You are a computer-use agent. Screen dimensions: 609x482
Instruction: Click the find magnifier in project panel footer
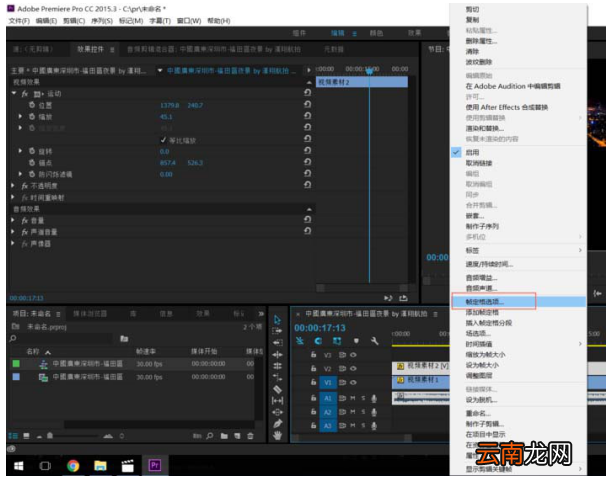[x=210, y=436]
